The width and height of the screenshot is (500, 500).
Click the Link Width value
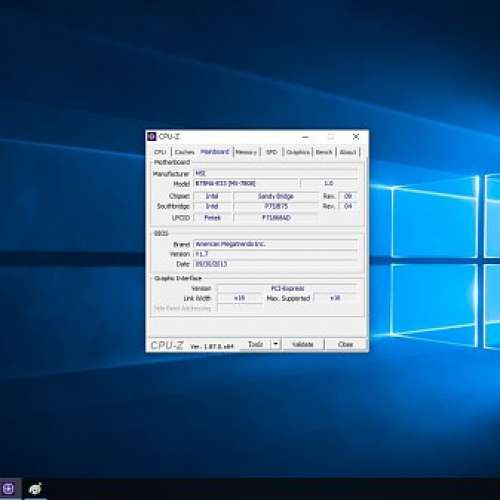pos(240,298)
